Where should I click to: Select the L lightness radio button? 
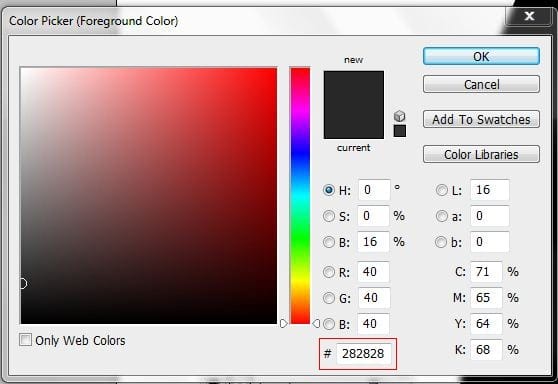[442, 190]
